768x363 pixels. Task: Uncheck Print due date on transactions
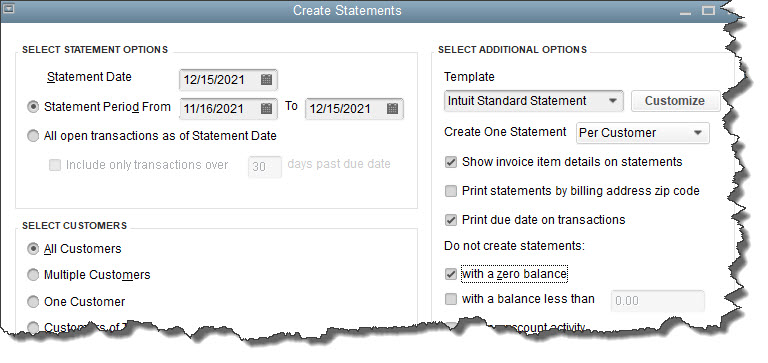click(451, 220)
